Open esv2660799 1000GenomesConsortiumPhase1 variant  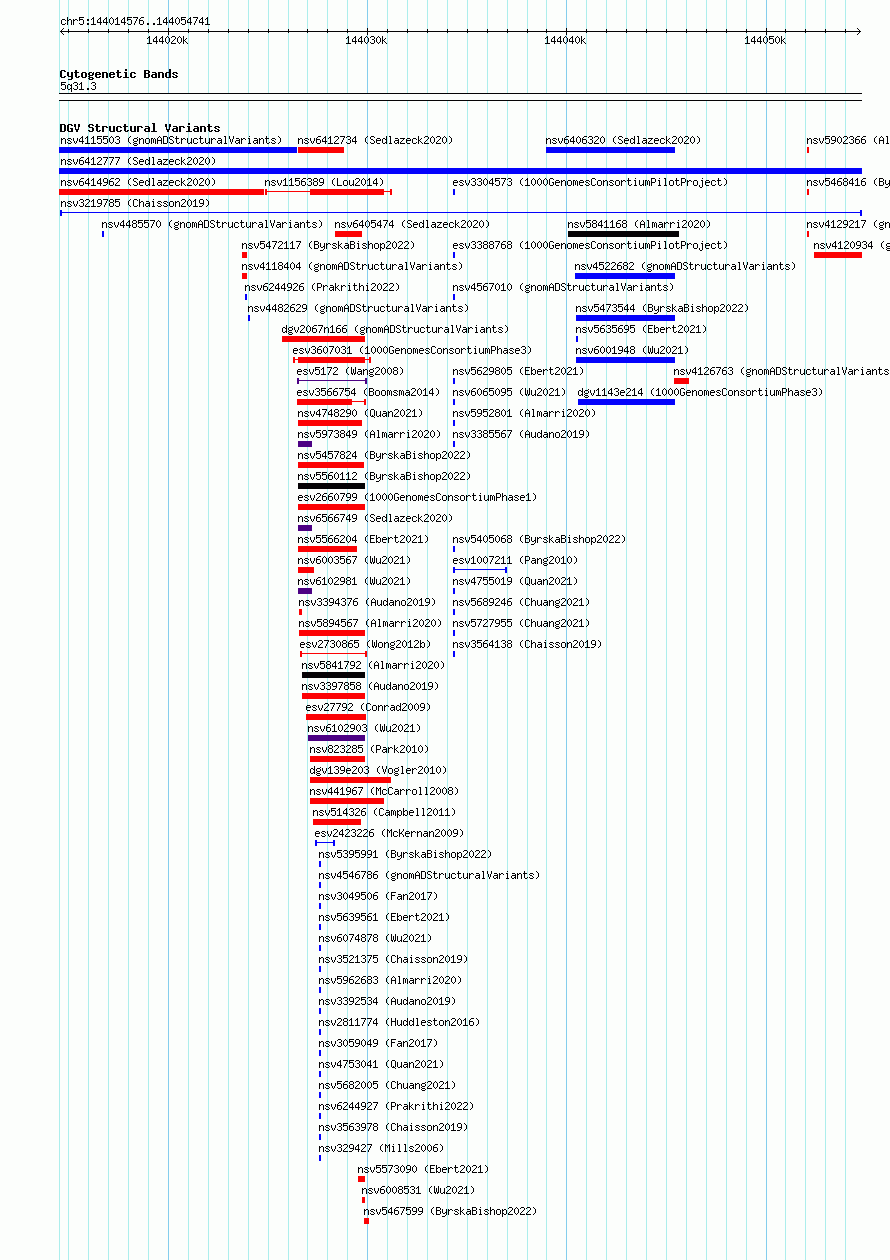coord(417,497)
